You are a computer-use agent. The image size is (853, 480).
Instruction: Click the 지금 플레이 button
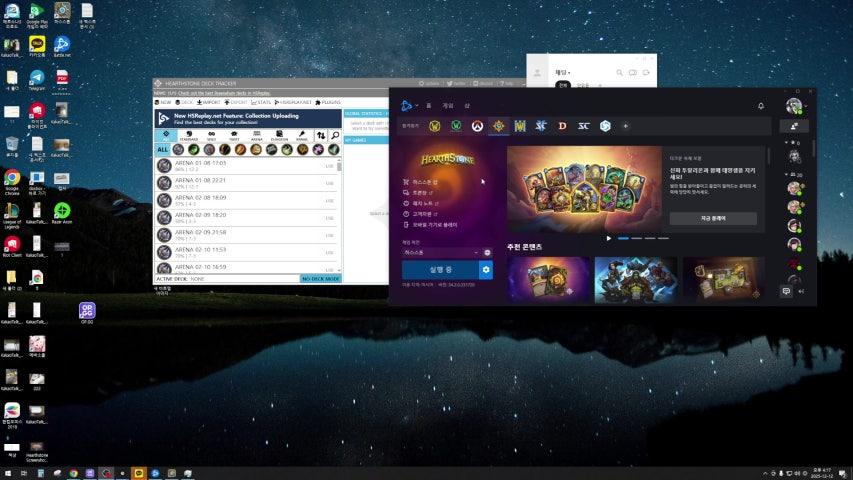(713, 218)
